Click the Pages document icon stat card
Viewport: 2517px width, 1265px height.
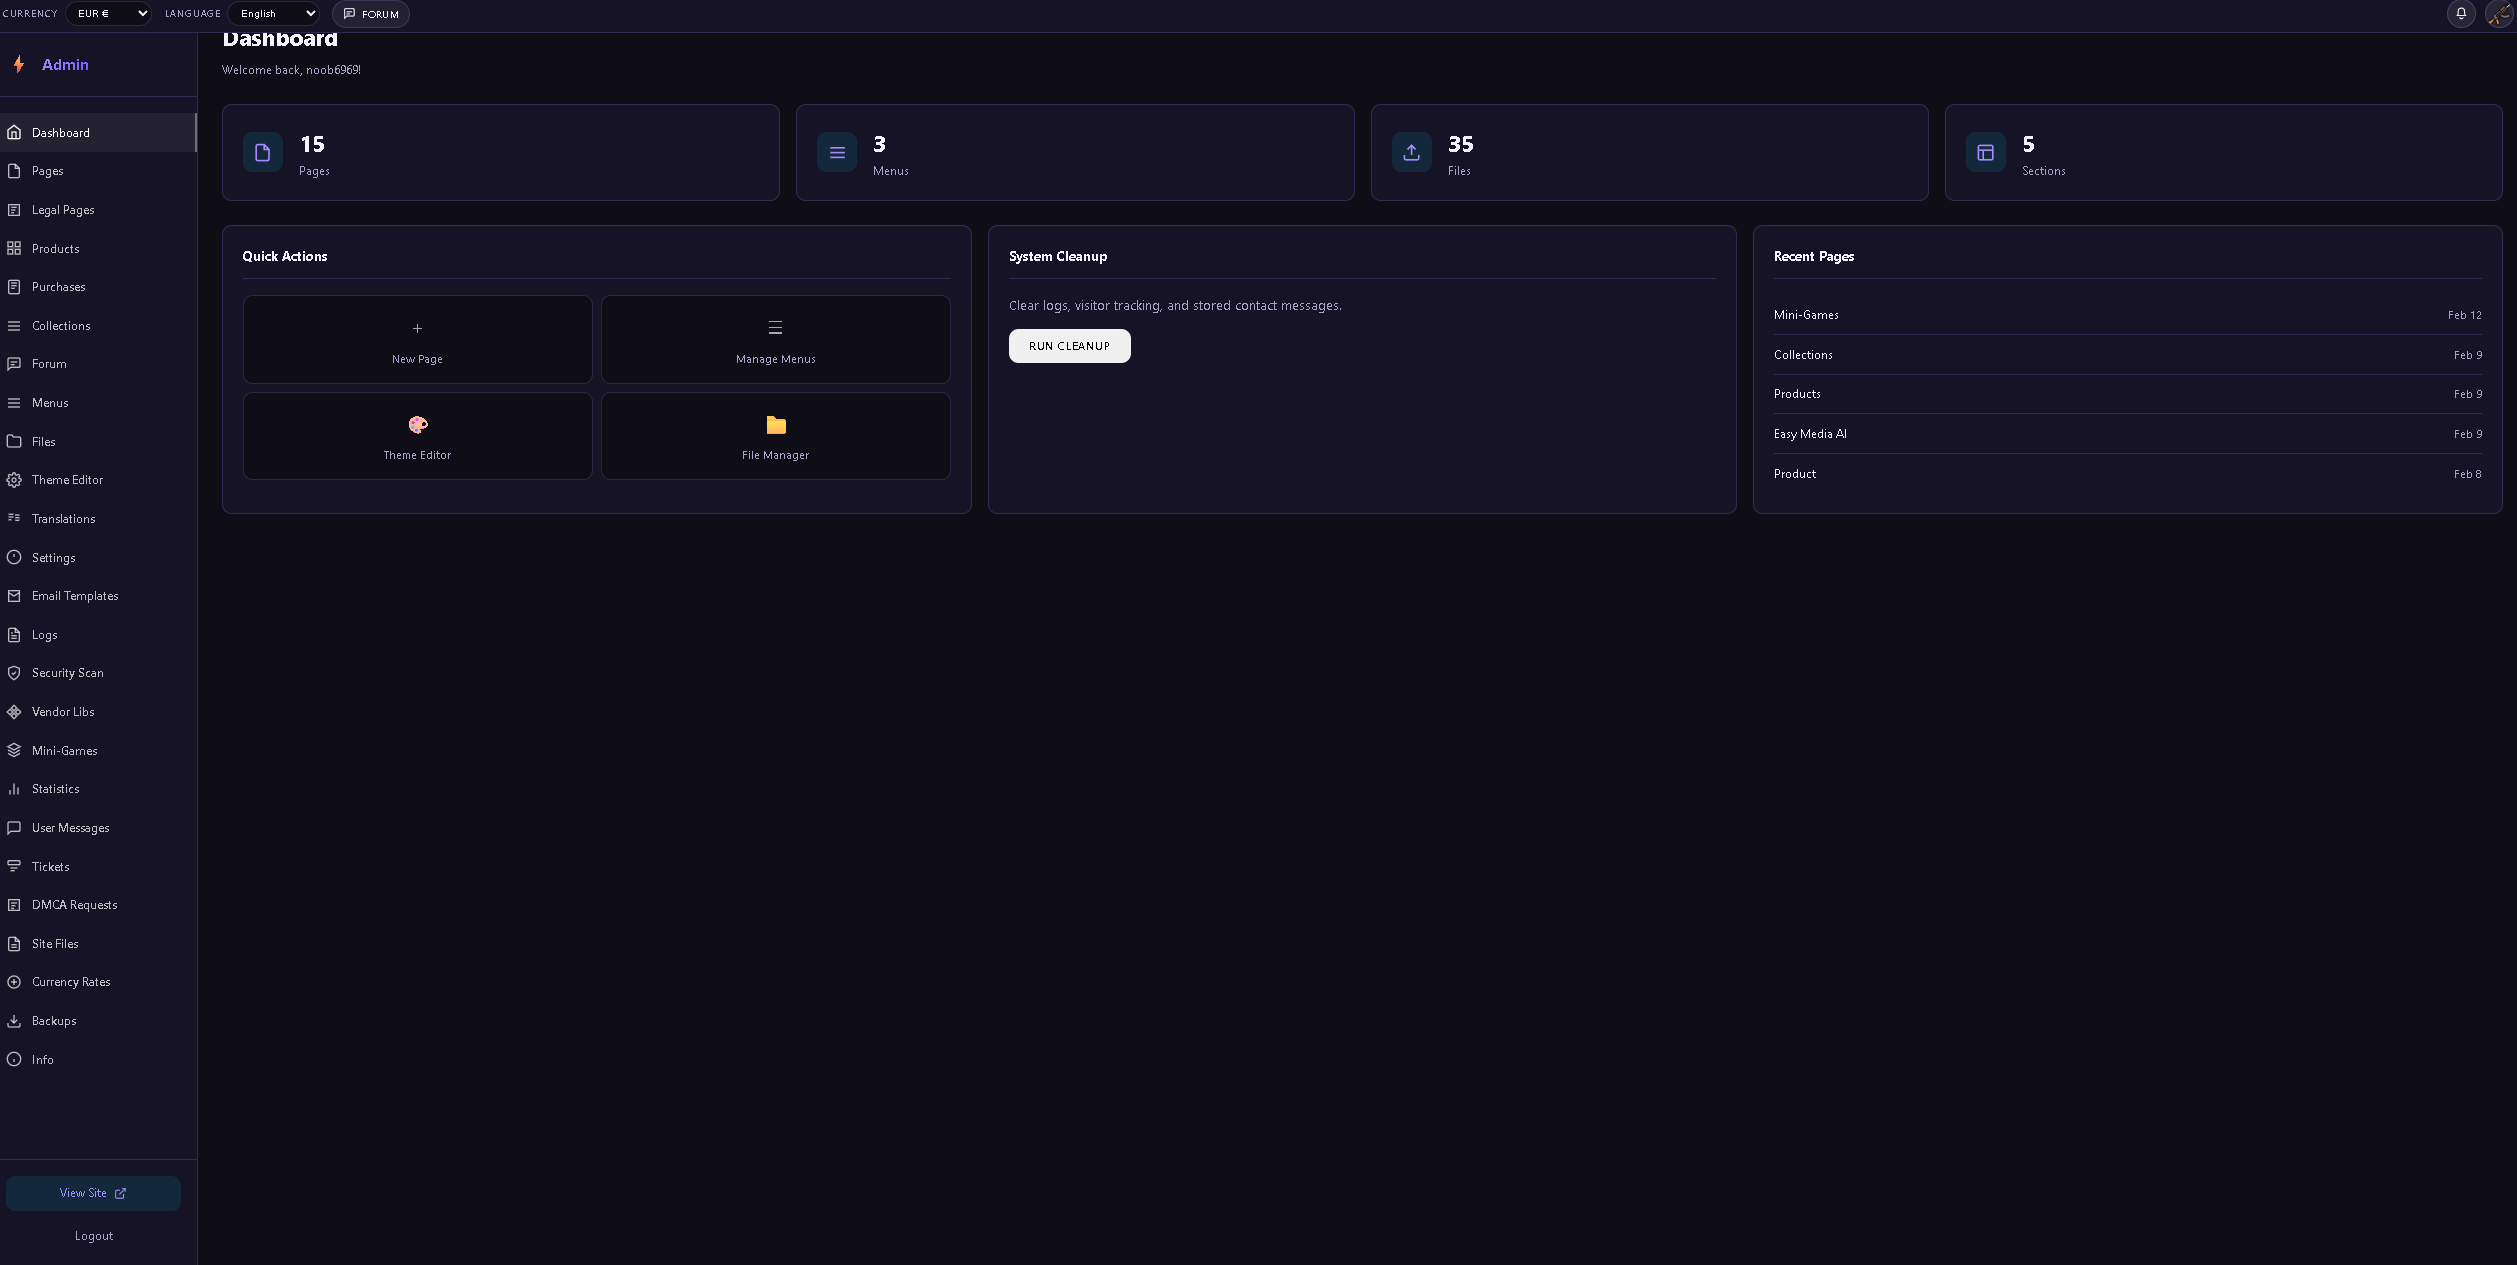(262, 152)
